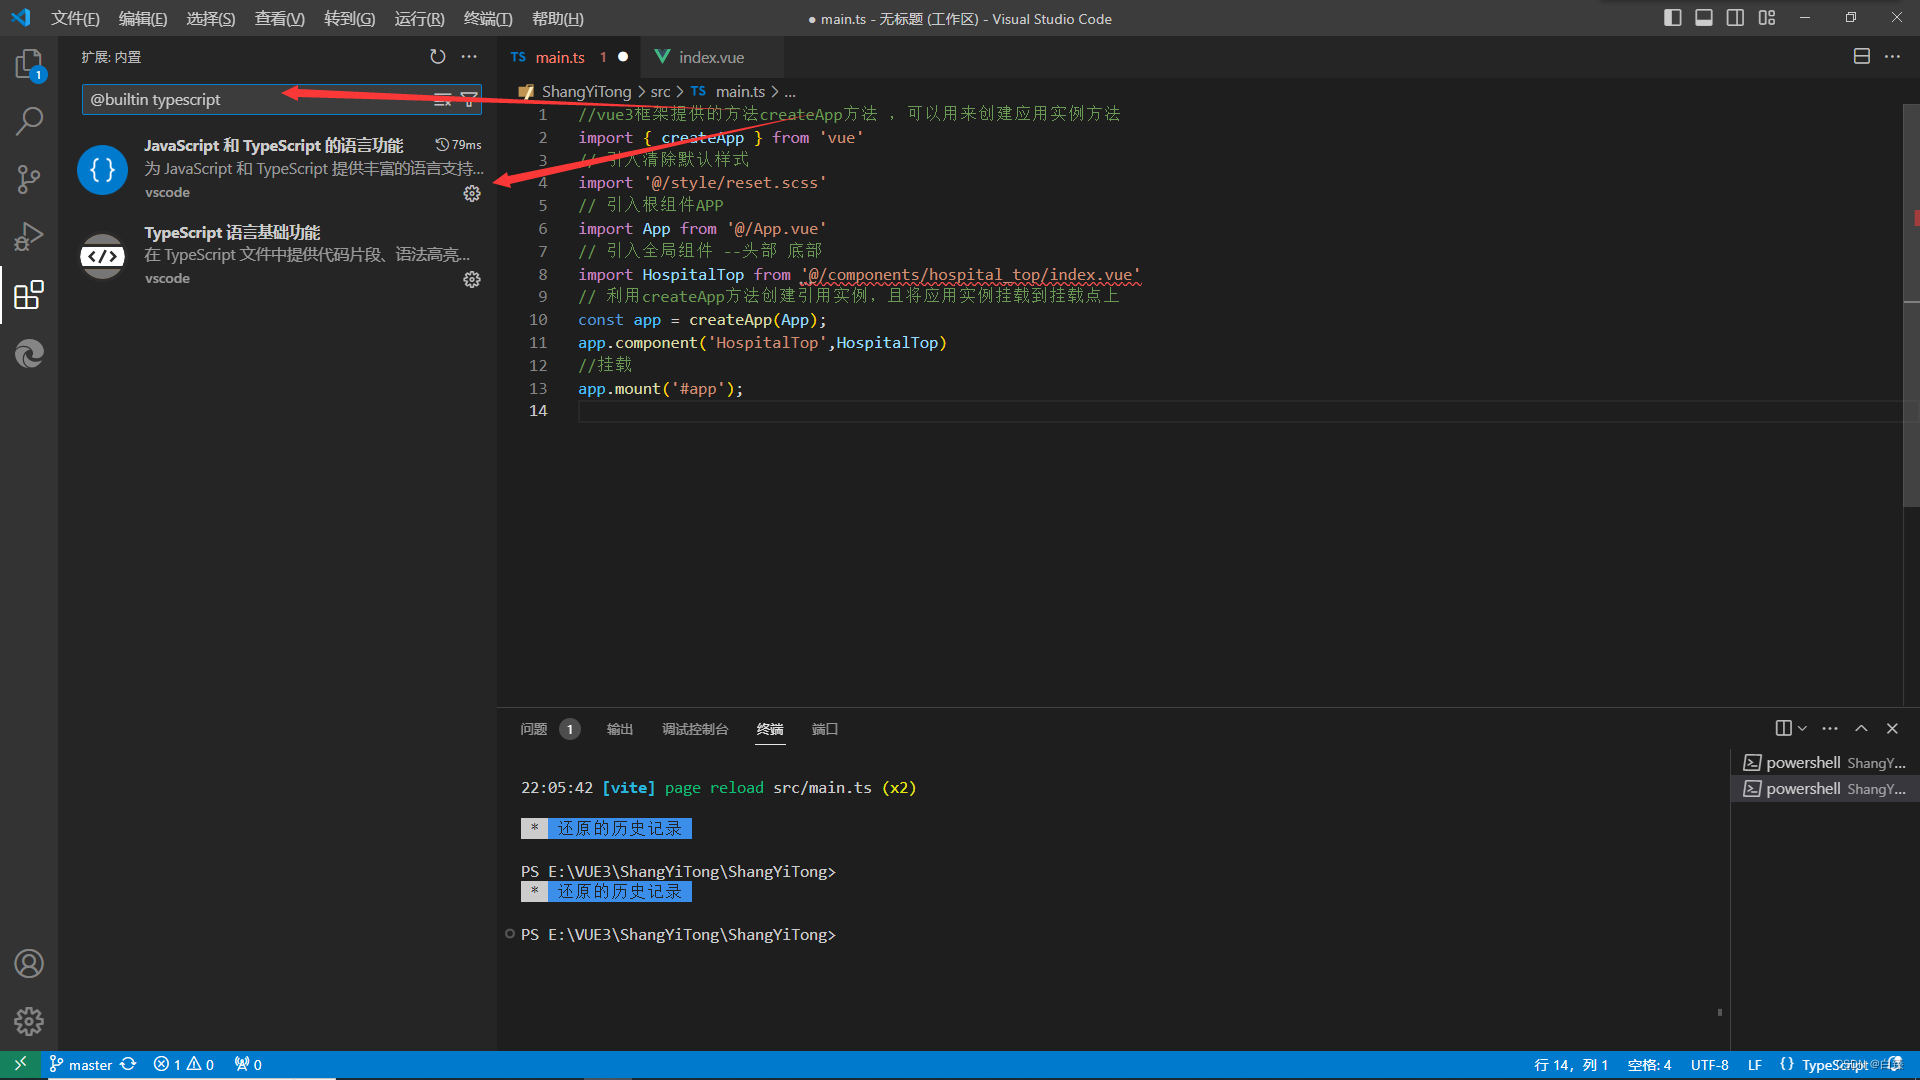This screenshot has height=1080, width=1920.
Task: Open the Run and Debug view
Action: click(x=29, y=236)
